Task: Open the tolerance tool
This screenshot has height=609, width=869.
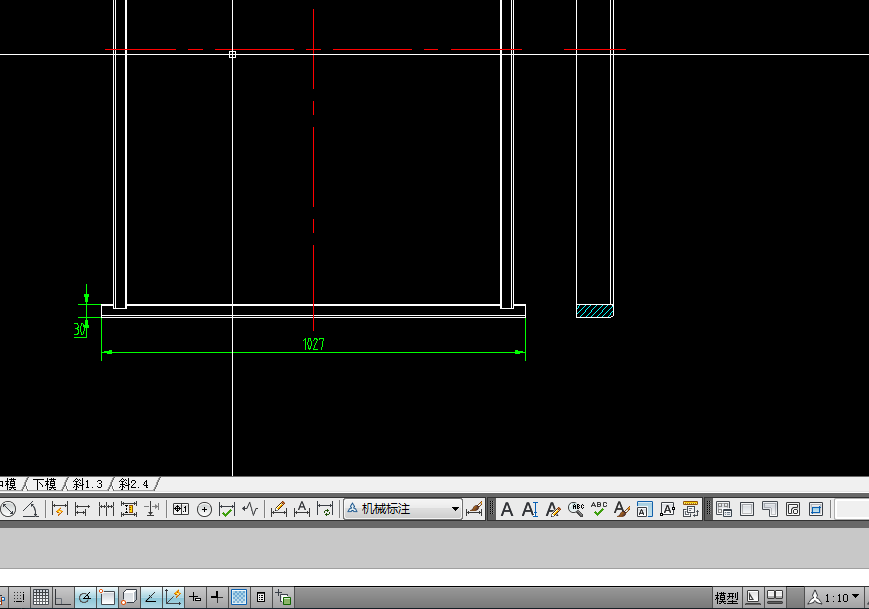Action: [181, 509]
